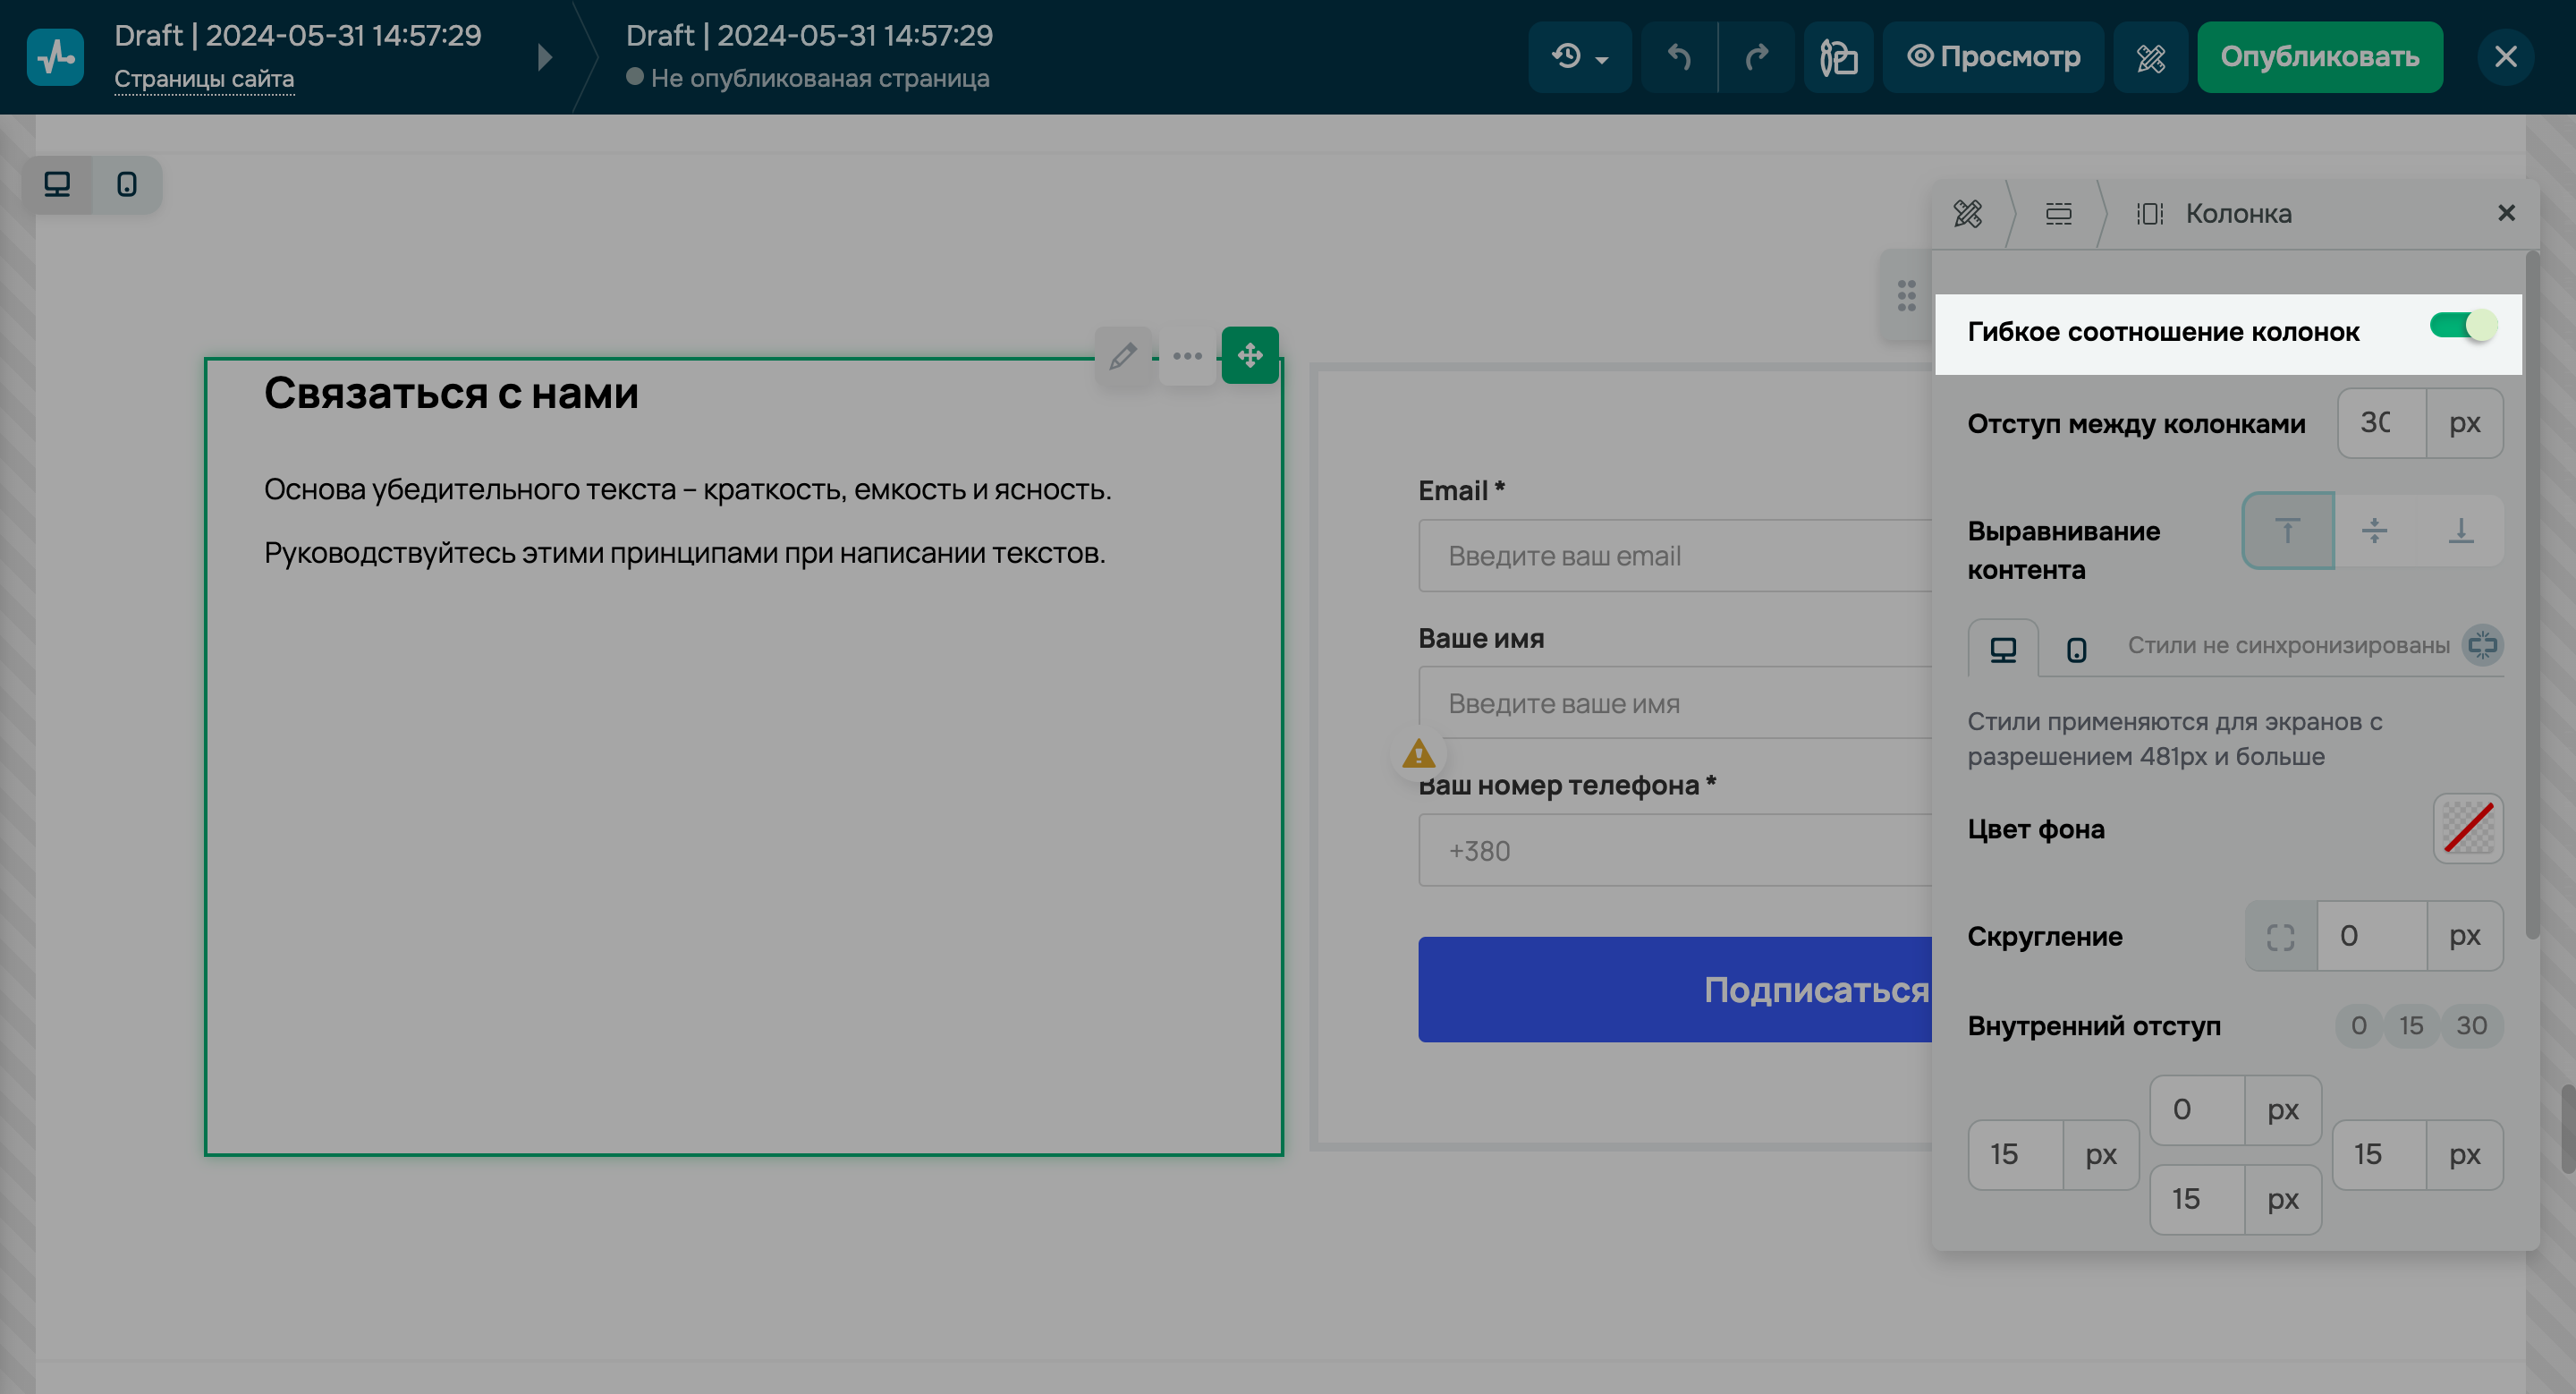Click the design tools icon beside Просмотр

[2150, 57]
